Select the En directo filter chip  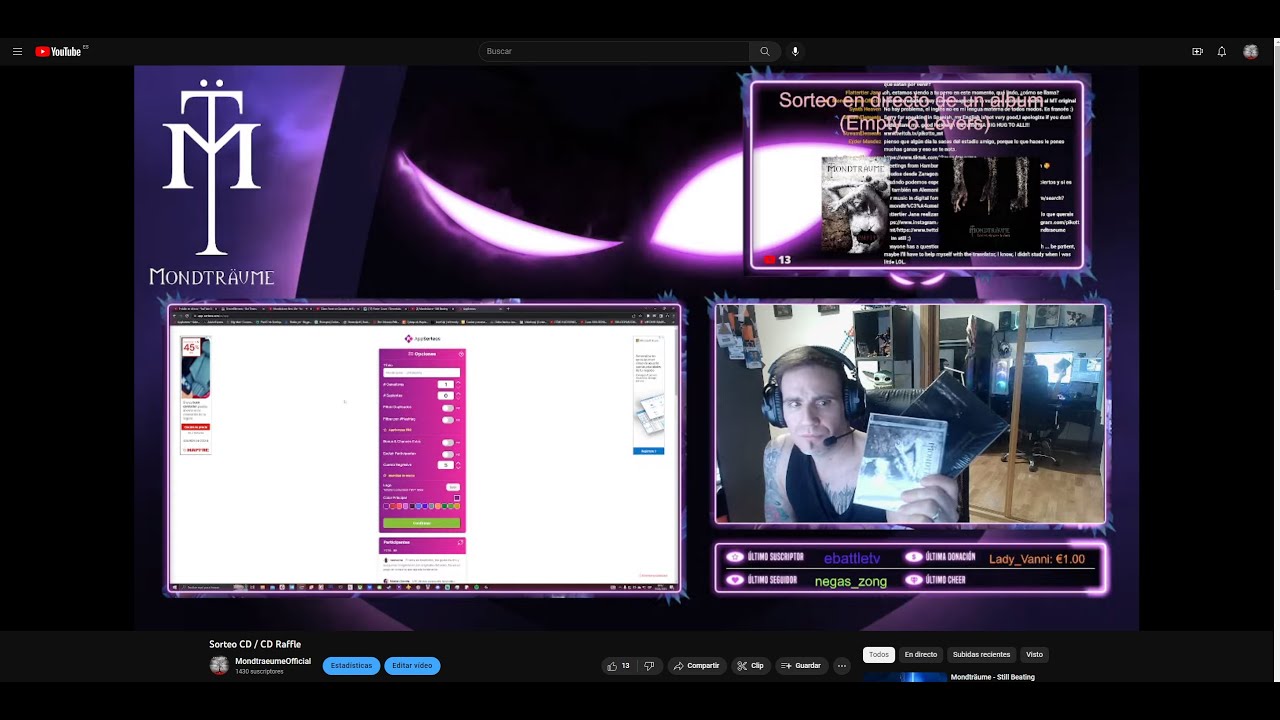point(921,655)
